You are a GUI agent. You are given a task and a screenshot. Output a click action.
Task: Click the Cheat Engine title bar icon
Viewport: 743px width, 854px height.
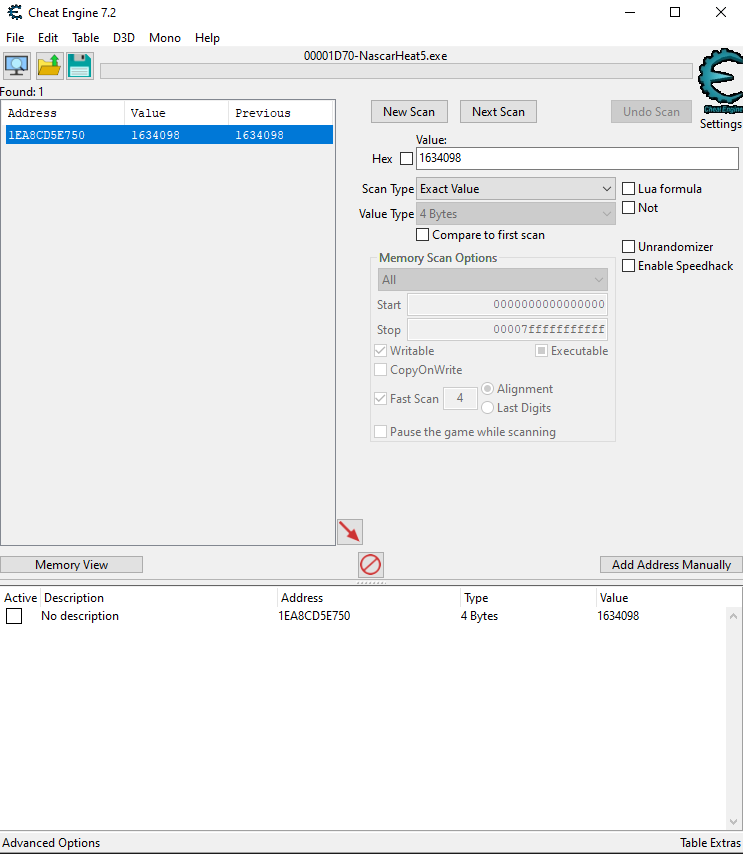click(x=13, y=13)
